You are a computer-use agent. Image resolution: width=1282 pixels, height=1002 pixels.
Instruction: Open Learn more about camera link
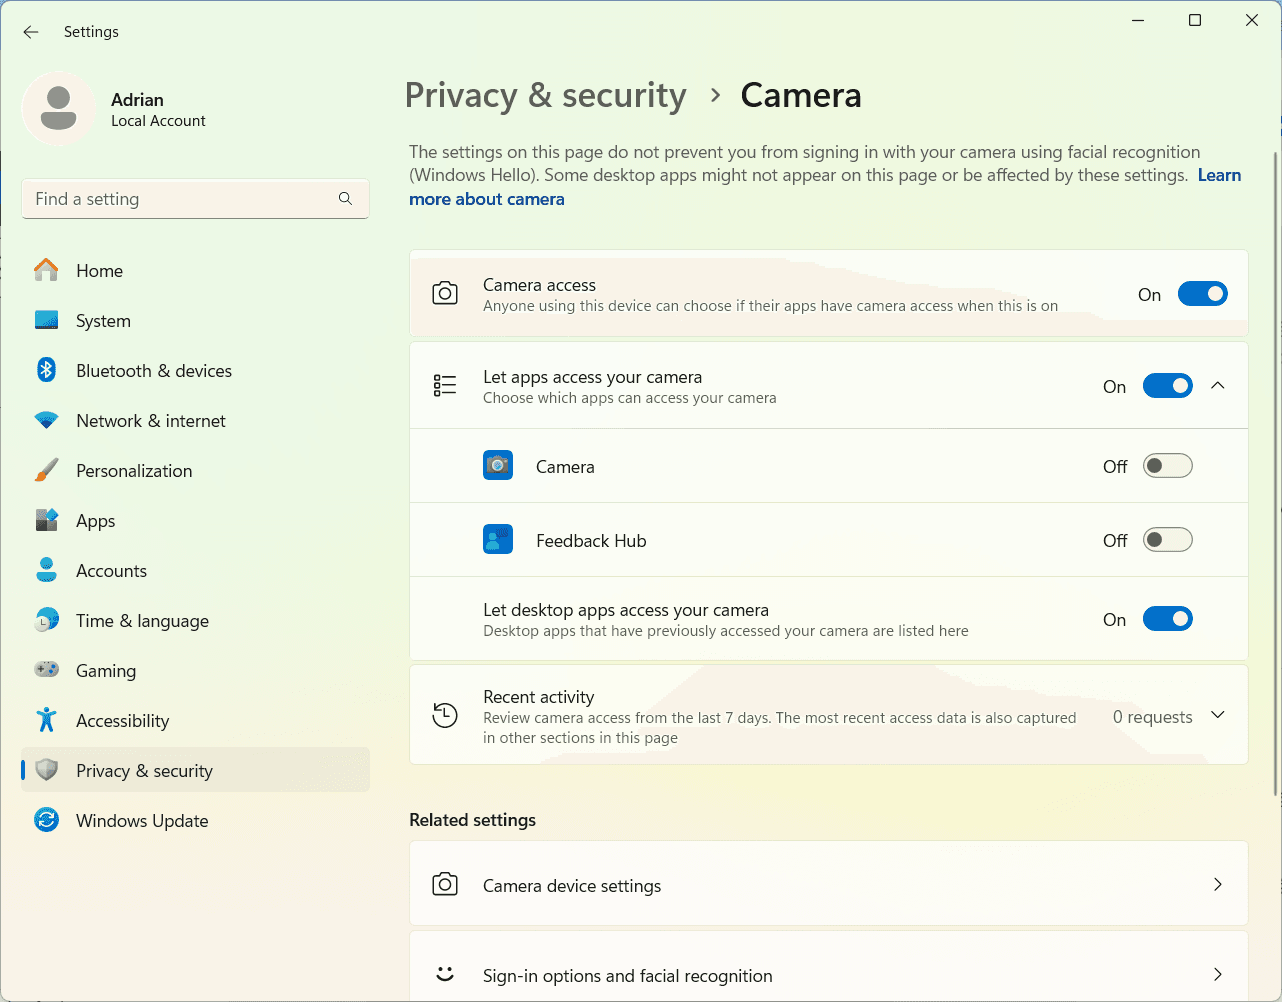487,199
